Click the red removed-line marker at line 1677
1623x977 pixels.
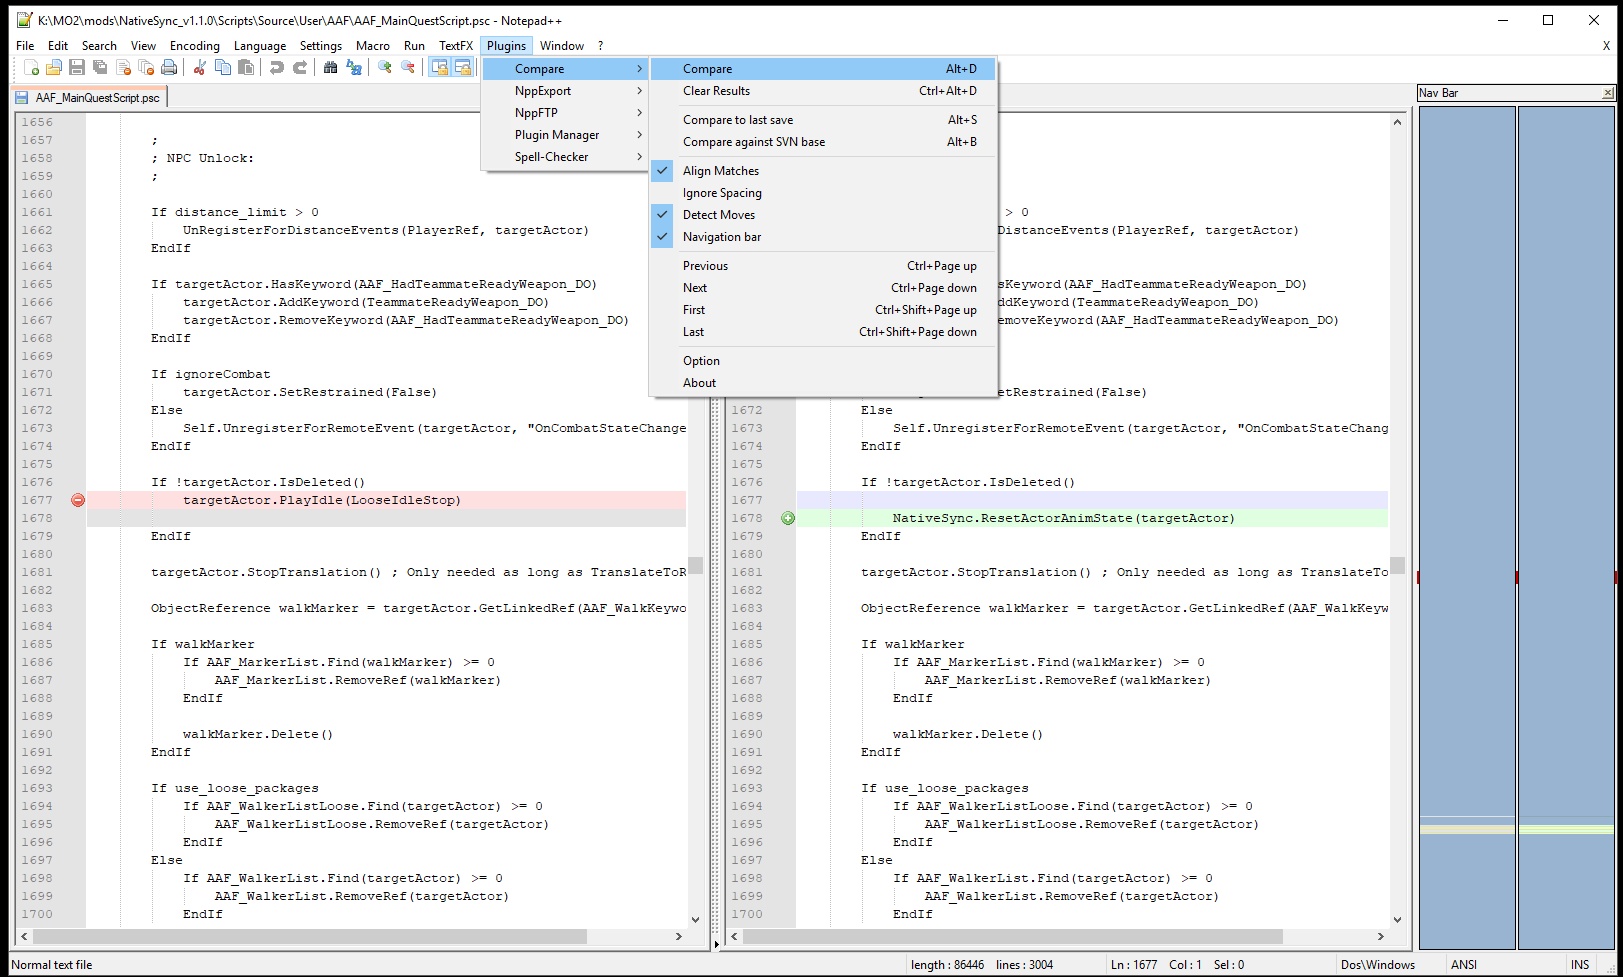pos(78,500)
